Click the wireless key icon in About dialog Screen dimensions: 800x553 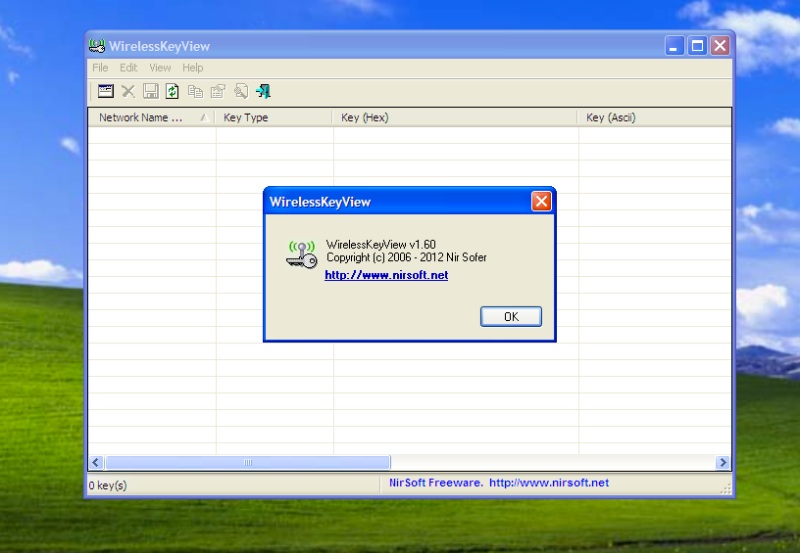(x=301, y=255)
